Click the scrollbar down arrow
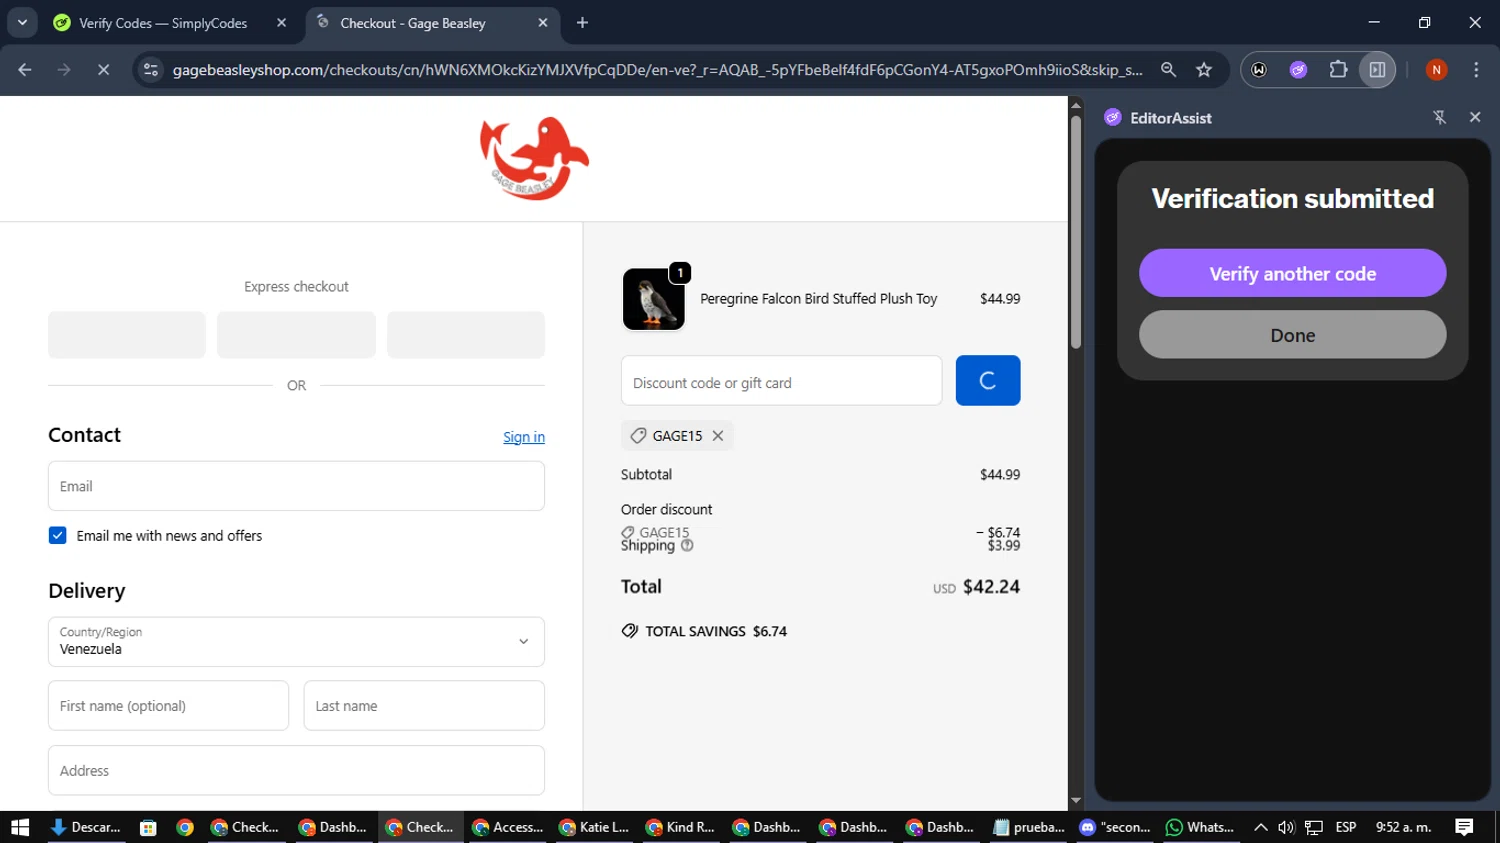 pyautogui.click(x=1076, y=800)
